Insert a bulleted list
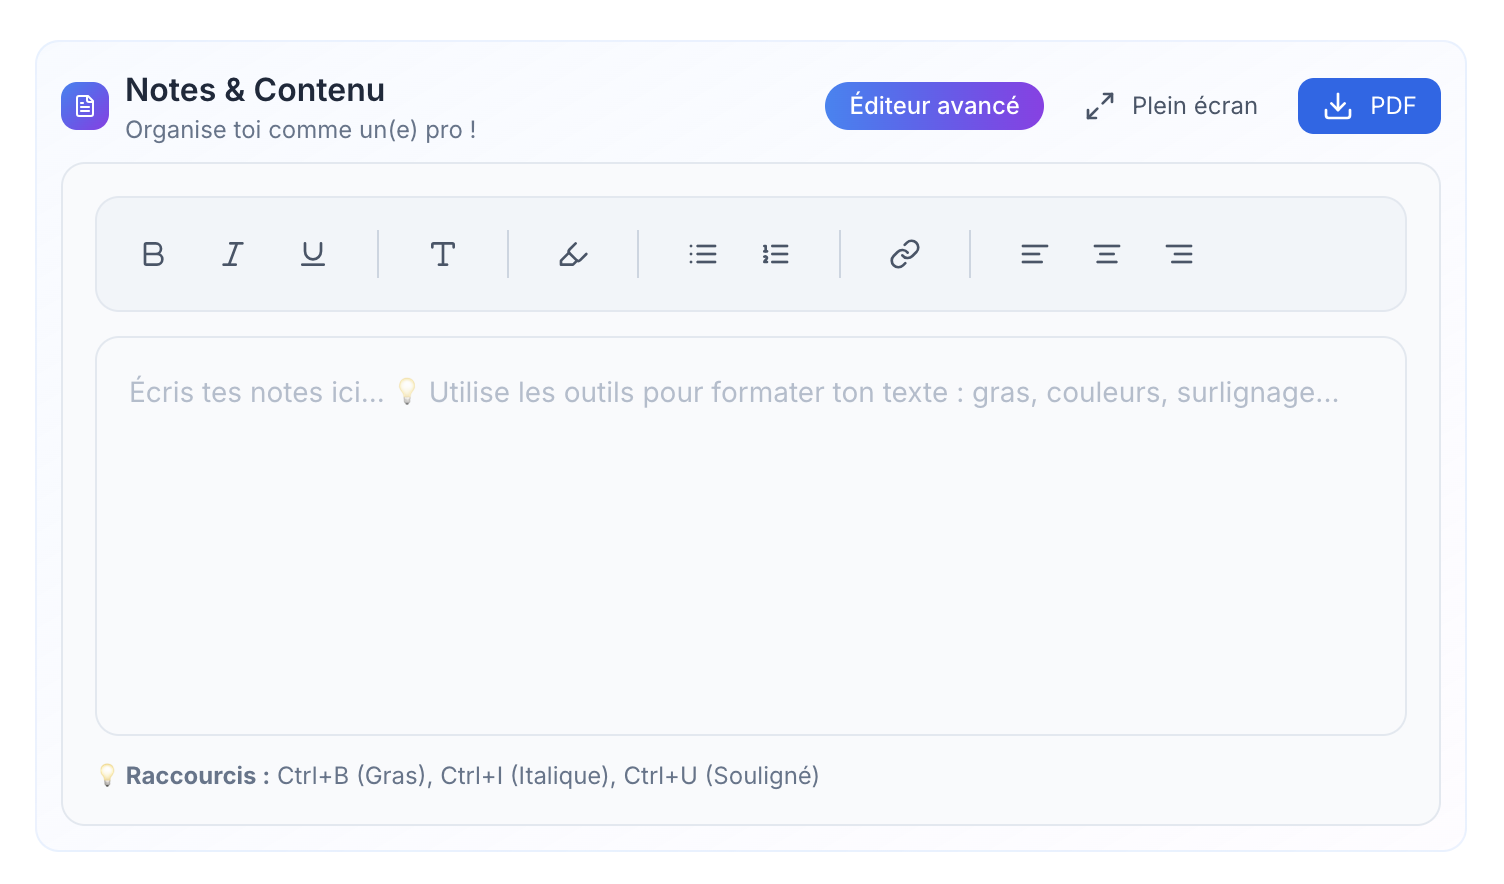1504x884 pixels. pyautogui.click(x=703, y=254)
